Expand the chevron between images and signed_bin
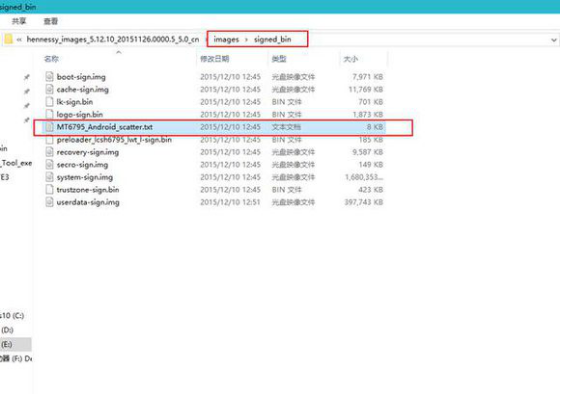 point(246,39)
